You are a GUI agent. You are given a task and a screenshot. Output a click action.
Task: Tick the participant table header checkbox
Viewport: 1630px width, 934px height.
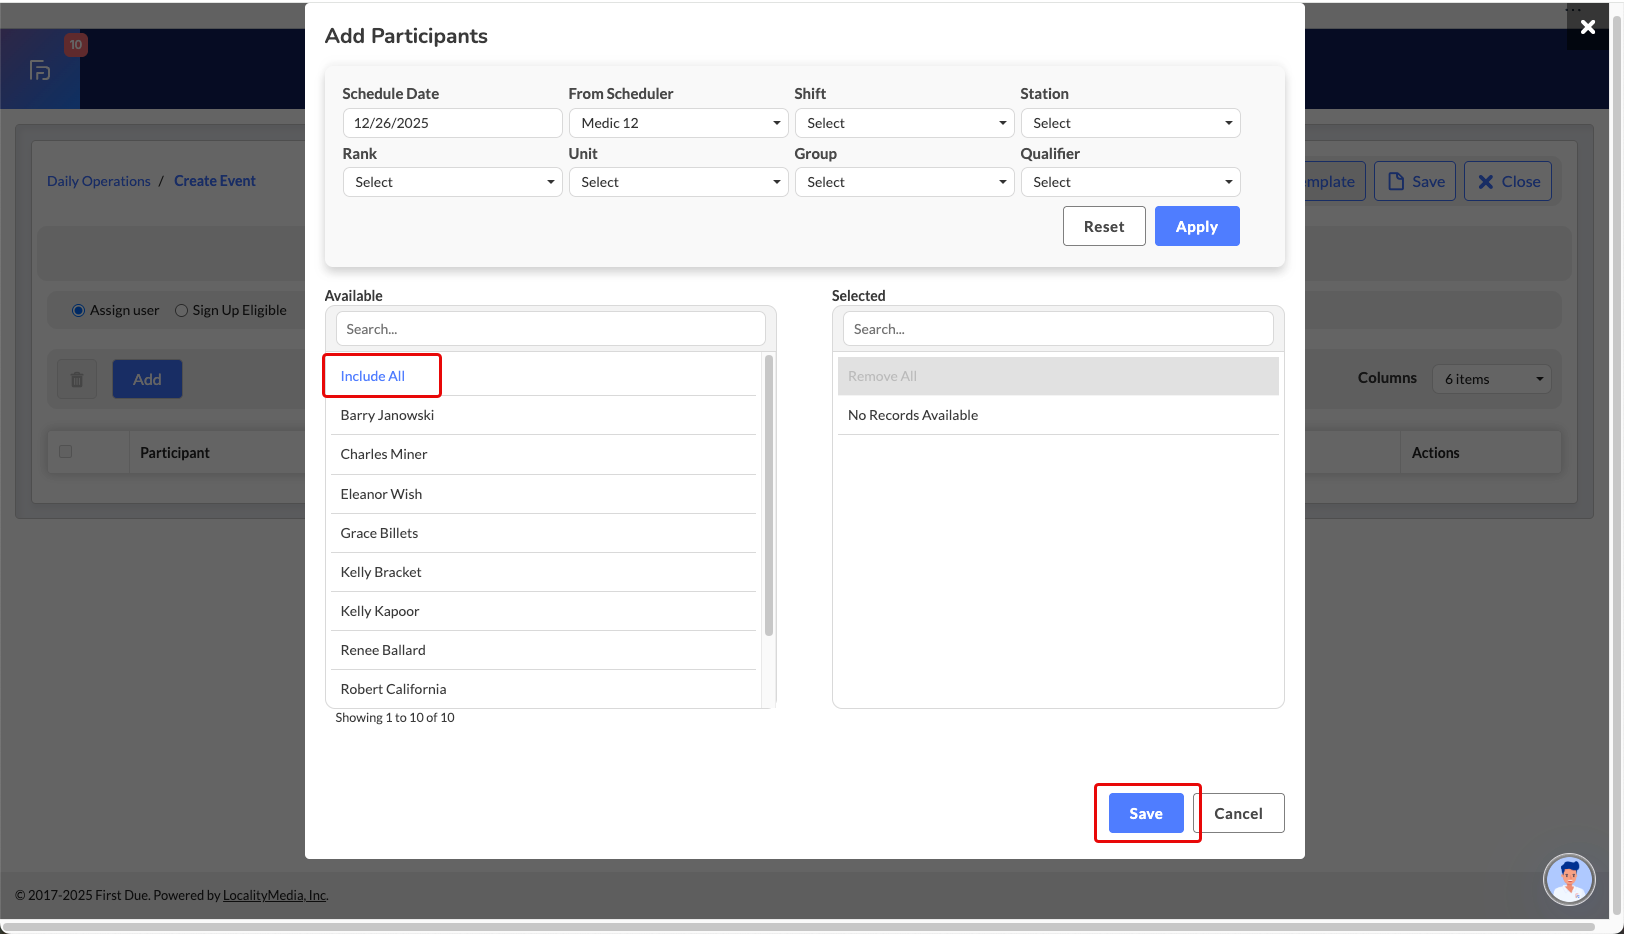tap(66, 452)
